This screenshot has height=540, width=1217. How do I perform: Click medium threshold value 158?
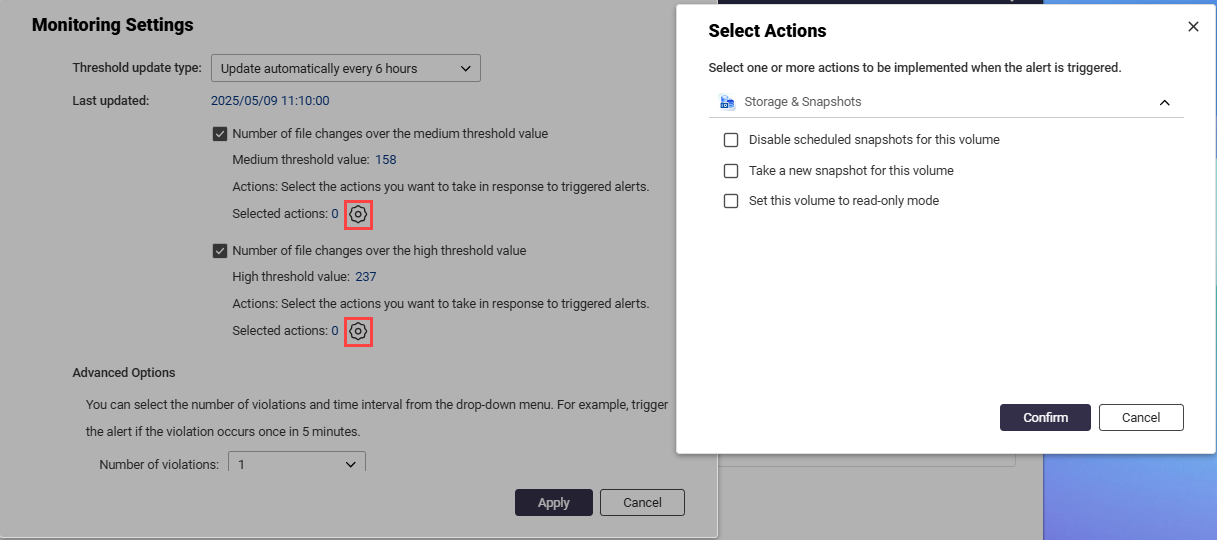pos(386,160)
